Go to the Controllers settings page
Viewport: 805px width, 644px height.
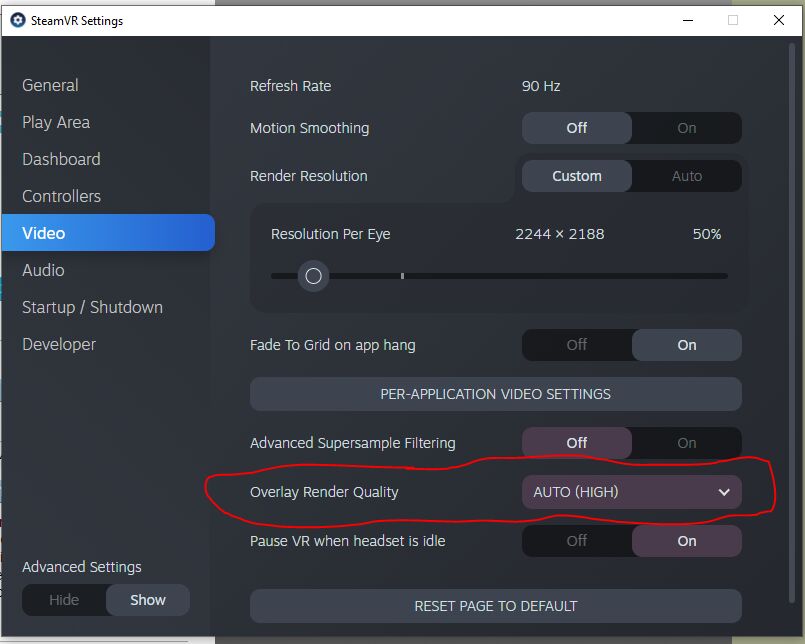pyautogui.click(x=61, y=196)
